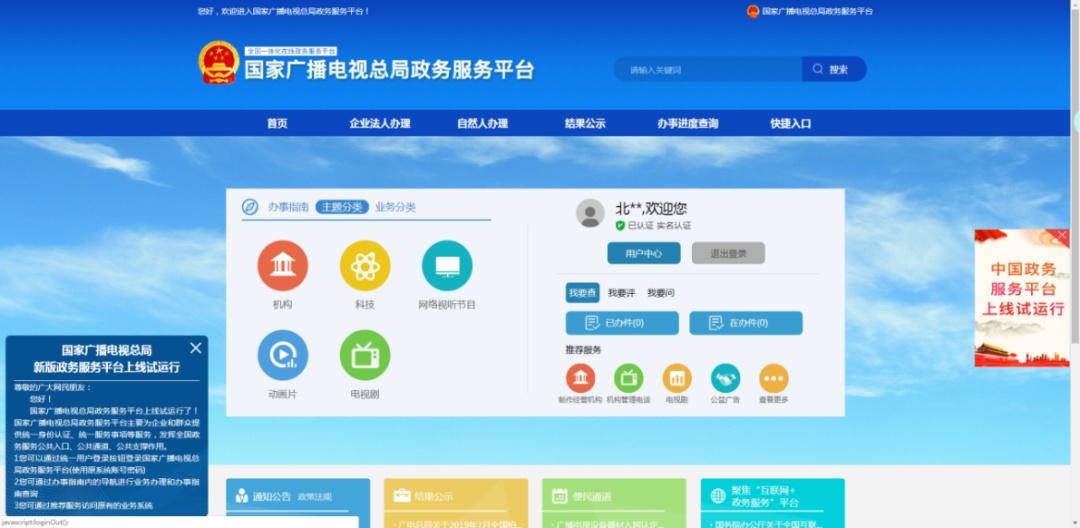Viewport: 1080px width, 528px height.
Task: Open 企业法人办理 in navigation bar
Action: 380,123
